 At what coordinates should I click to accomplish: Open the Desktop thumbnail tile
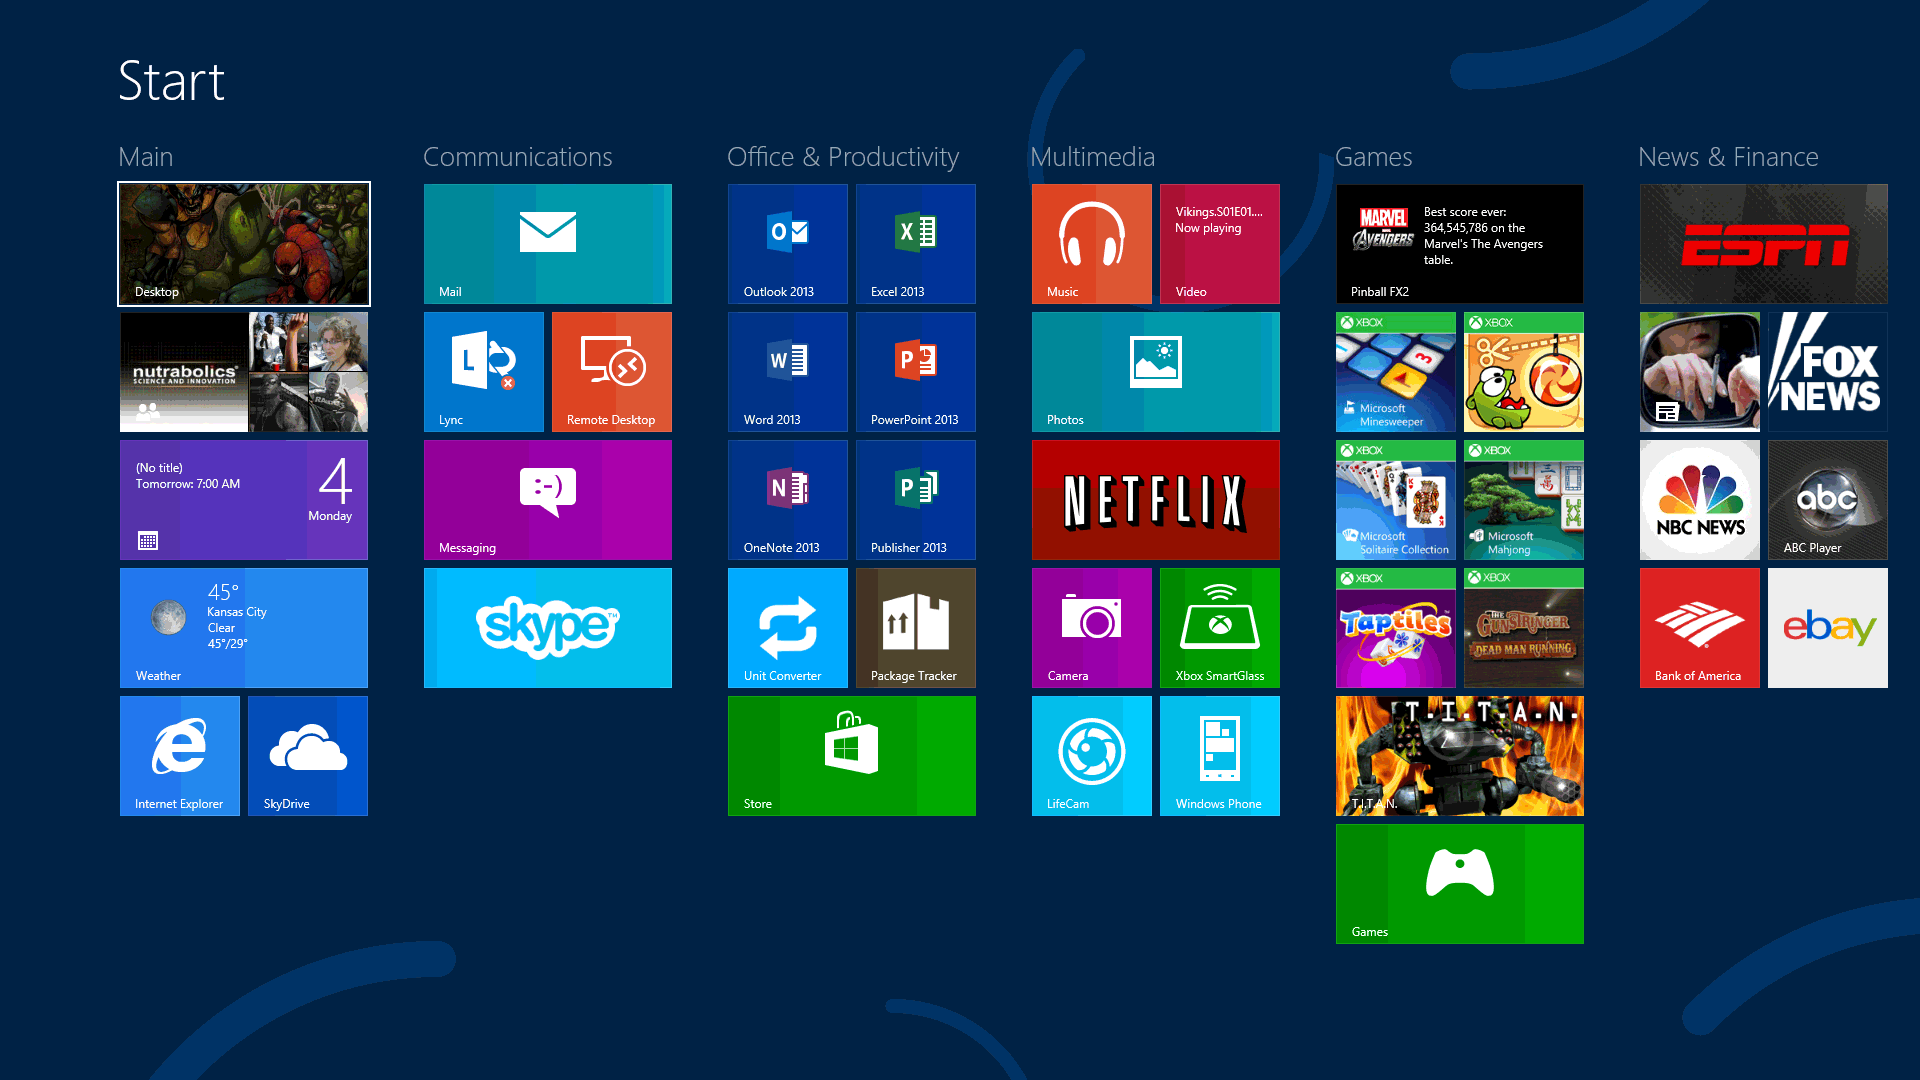[x=243, y=243]
